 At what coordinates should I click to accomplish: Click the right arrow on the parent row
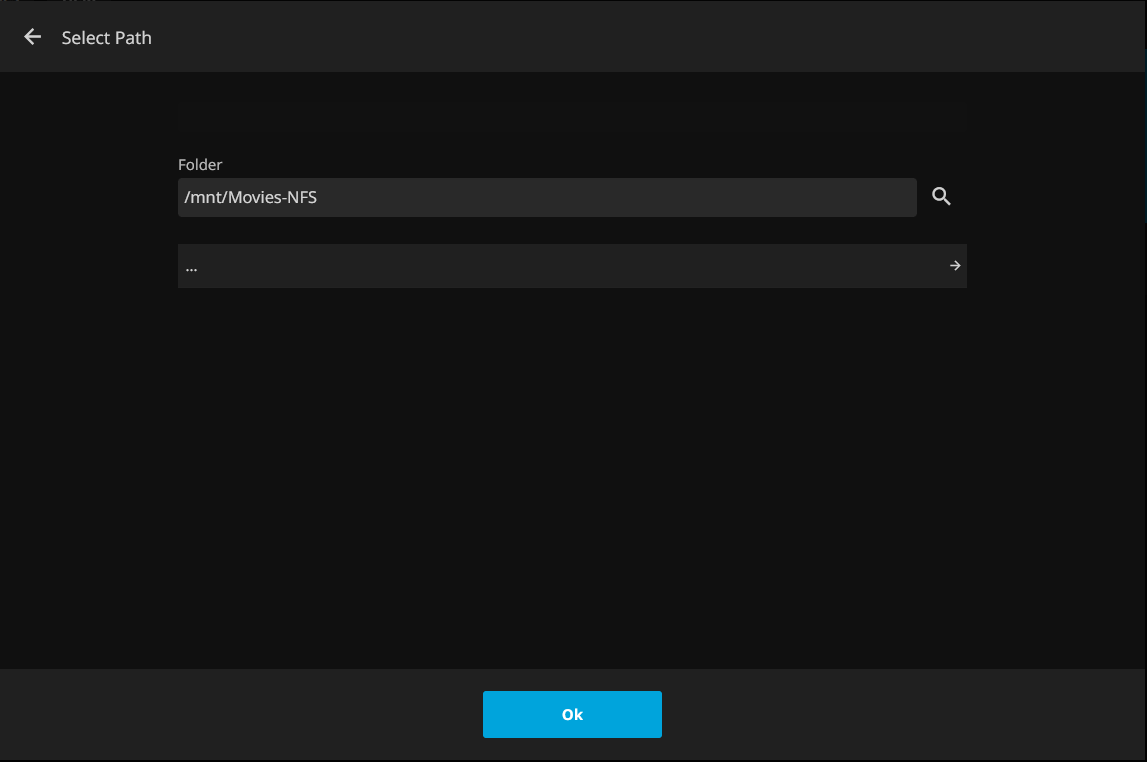point(955,266)
